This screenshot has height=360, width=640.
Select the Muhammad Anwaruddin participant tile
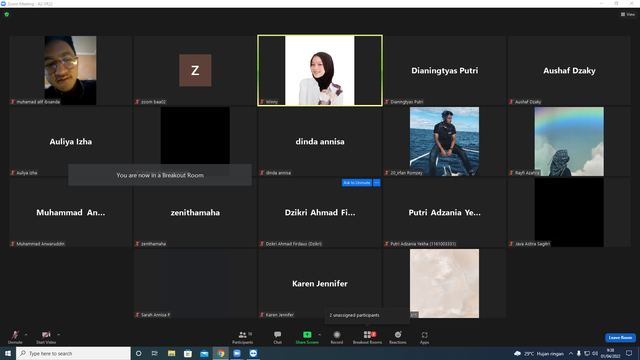click(71, 212)
